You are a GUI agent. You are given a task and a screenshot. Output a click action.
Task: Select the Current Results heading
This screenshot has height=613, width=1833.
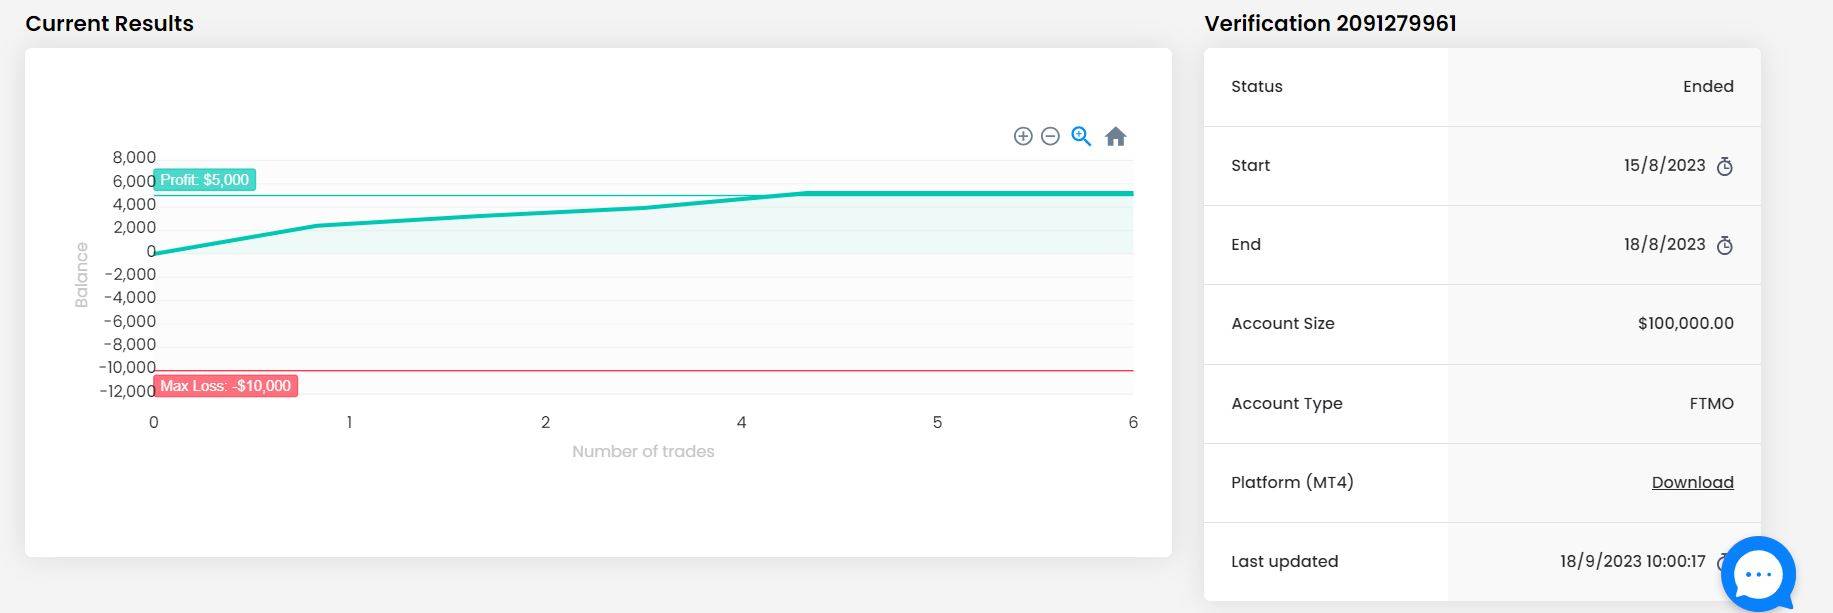pos(110,24)
